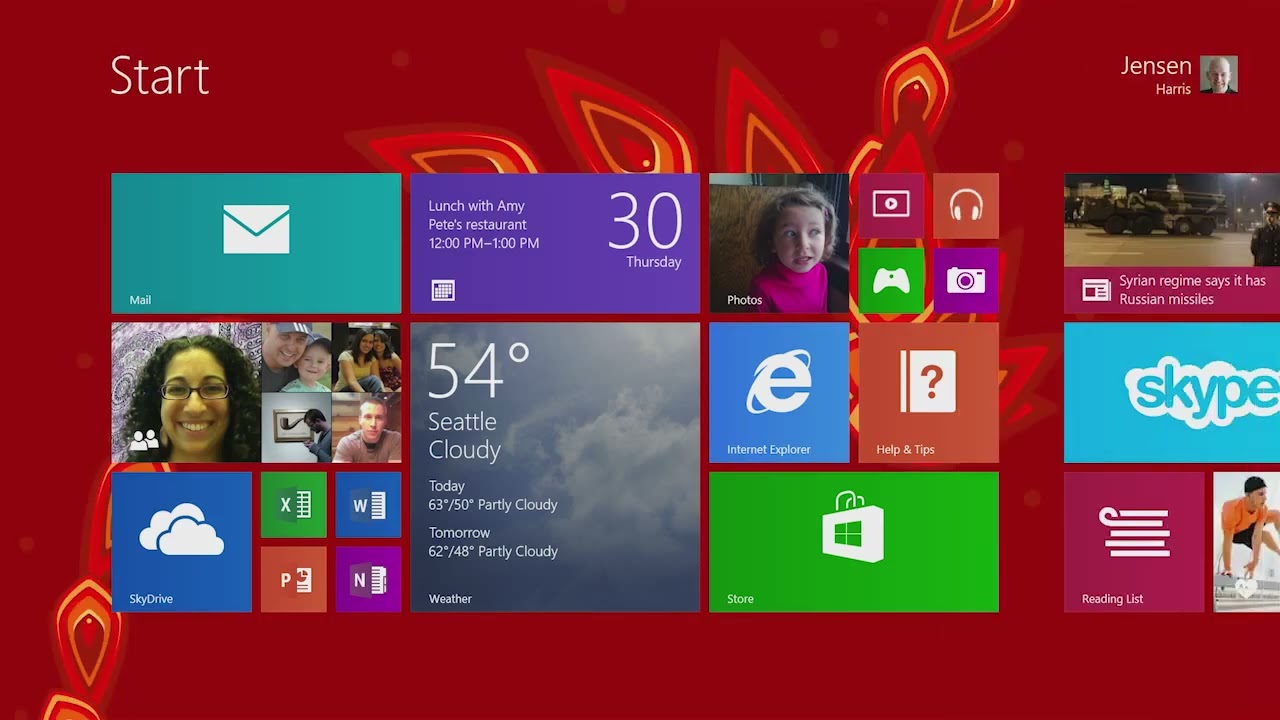Open the Store tile
The image size is (1280, 720).
coord(854,542)
